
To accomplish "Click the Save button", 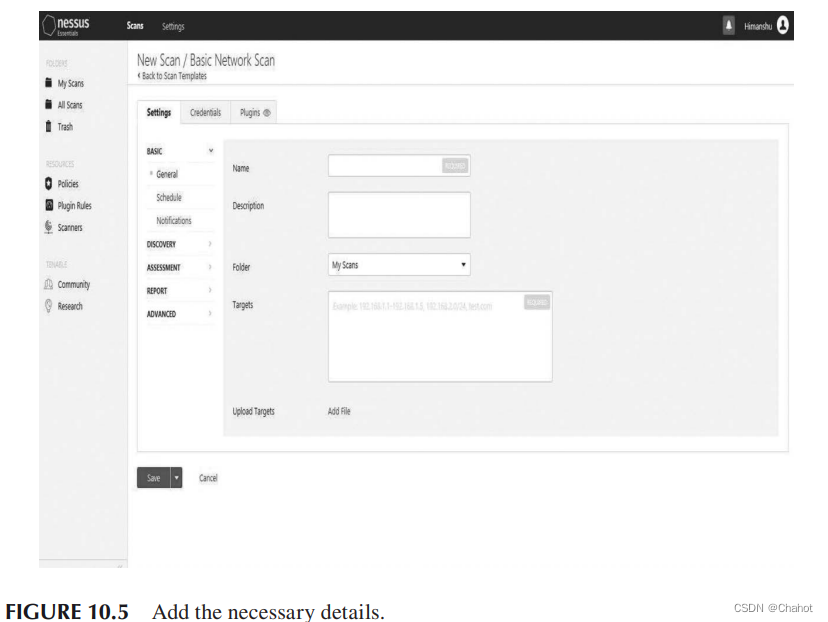I will click(x=154, y=478).
